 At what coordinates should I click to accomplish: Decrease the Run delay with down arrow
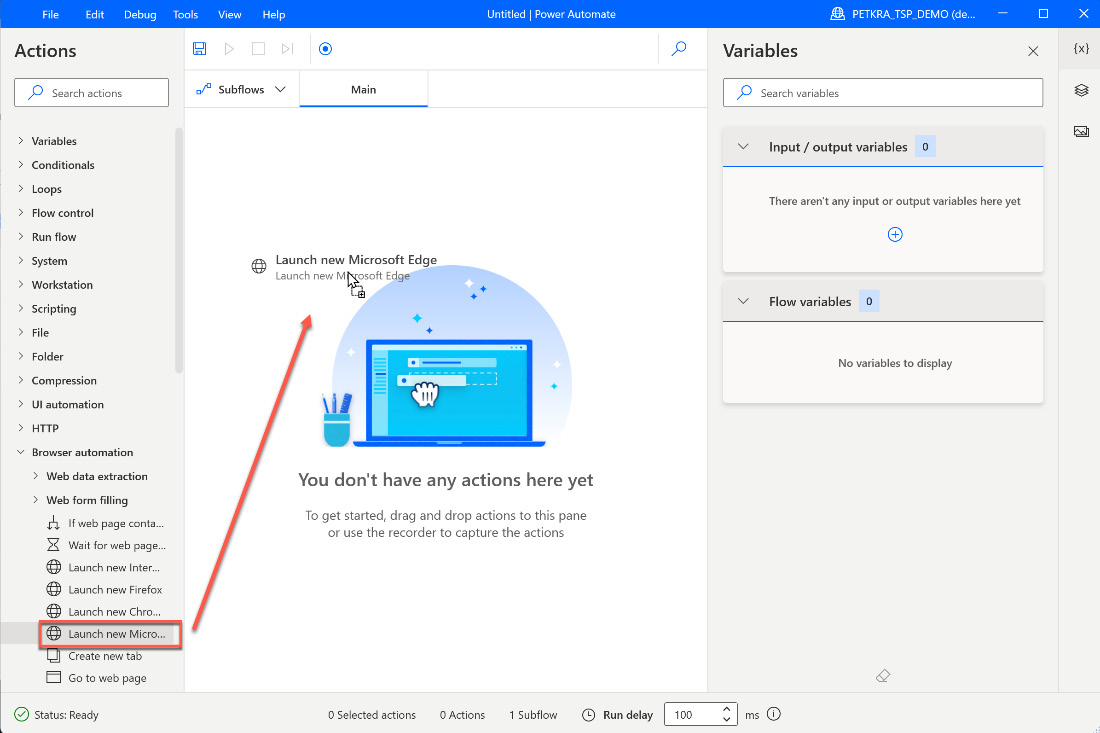[727, 720]
